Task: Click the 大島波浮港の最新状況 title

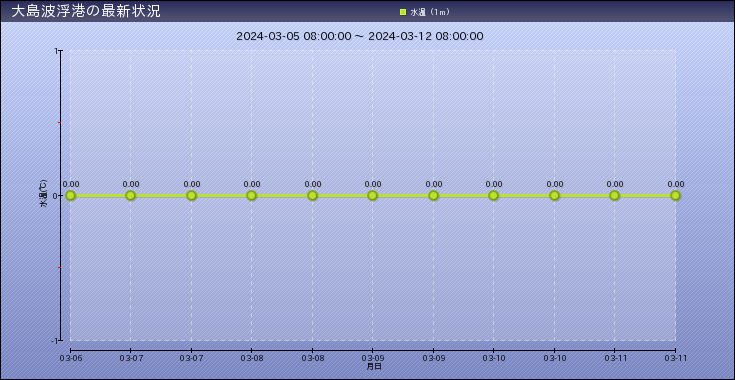Action: click(x=86, y=12)
